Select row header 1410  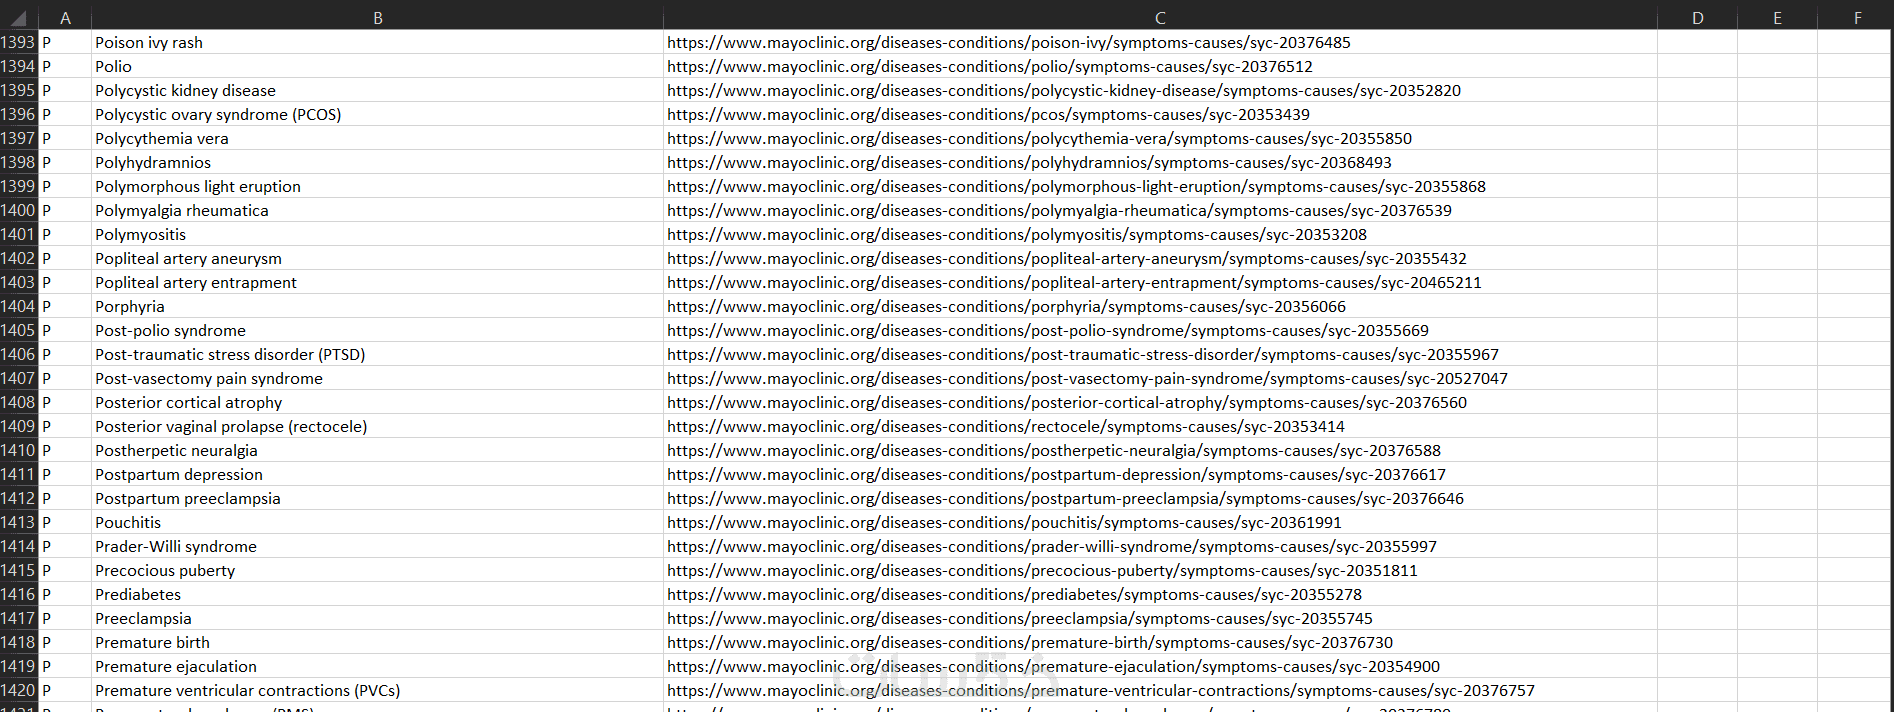click(18, 450)
